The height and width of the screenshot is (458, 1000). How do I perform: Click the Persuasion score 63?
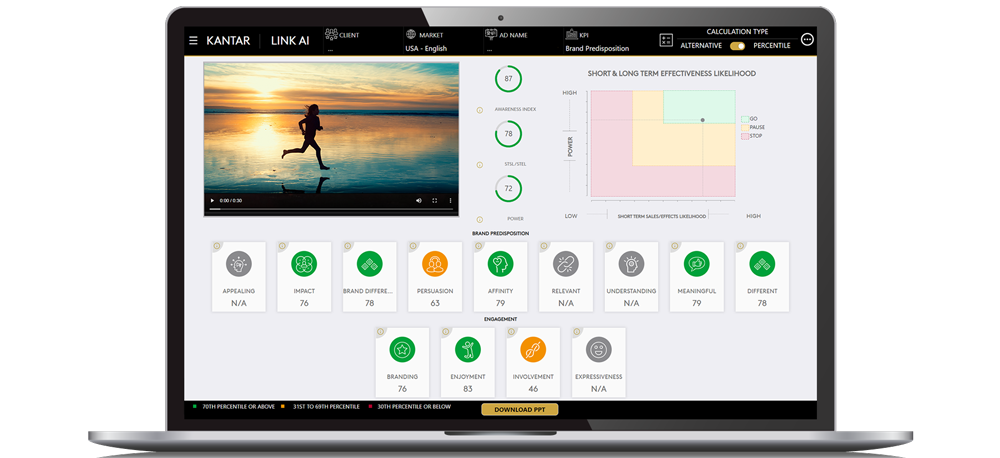click(435, 303)
